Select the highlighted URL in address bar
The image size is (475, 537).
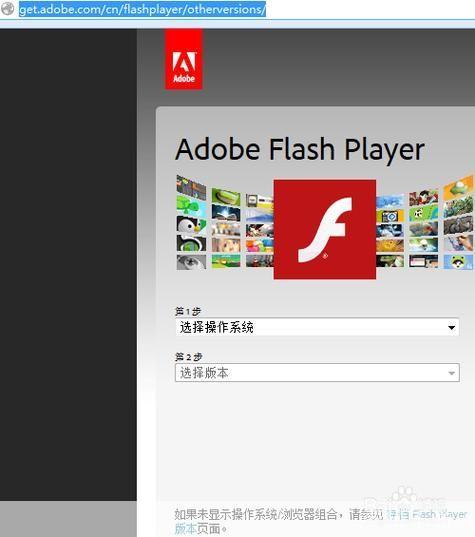point(142,9)
